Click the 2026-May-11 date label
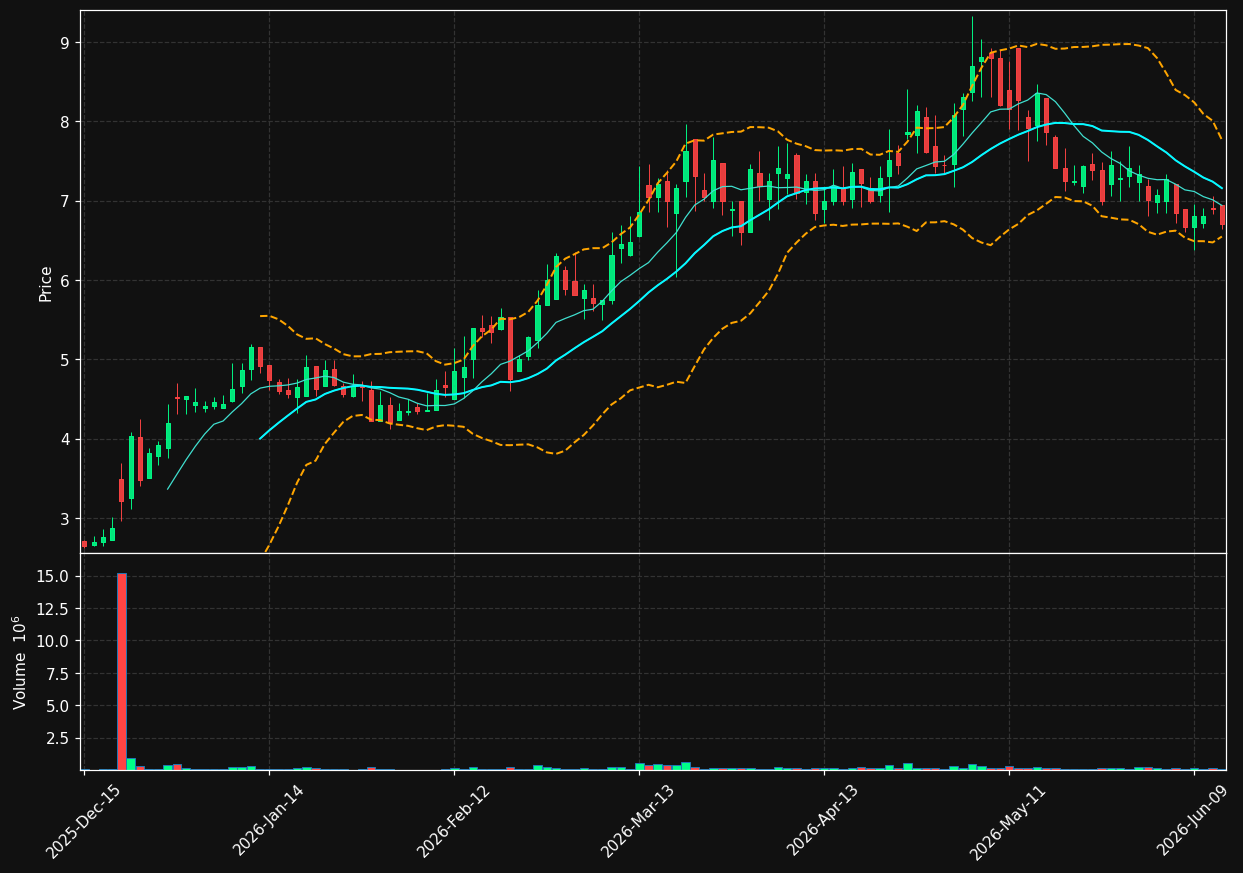The width and height of the screenshot is (1243, 873). 1008,822
